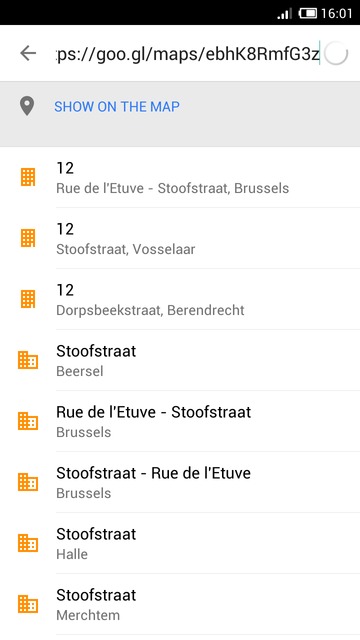Open Stoofstraat in Halle result
Viewport: 360px width, 640px height.
click(180, 543)
